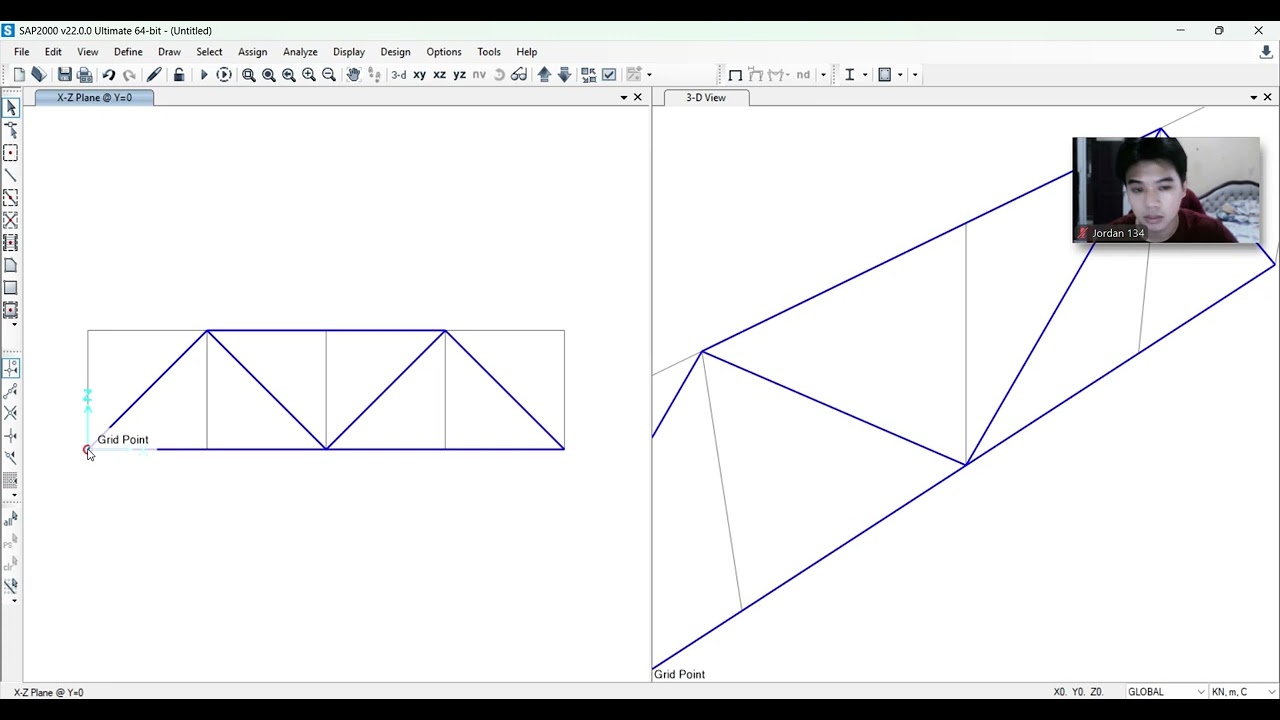This screenshot has height=720, width=1280.
Task: Set view to xy plane
Action: (x=420, y=75)
